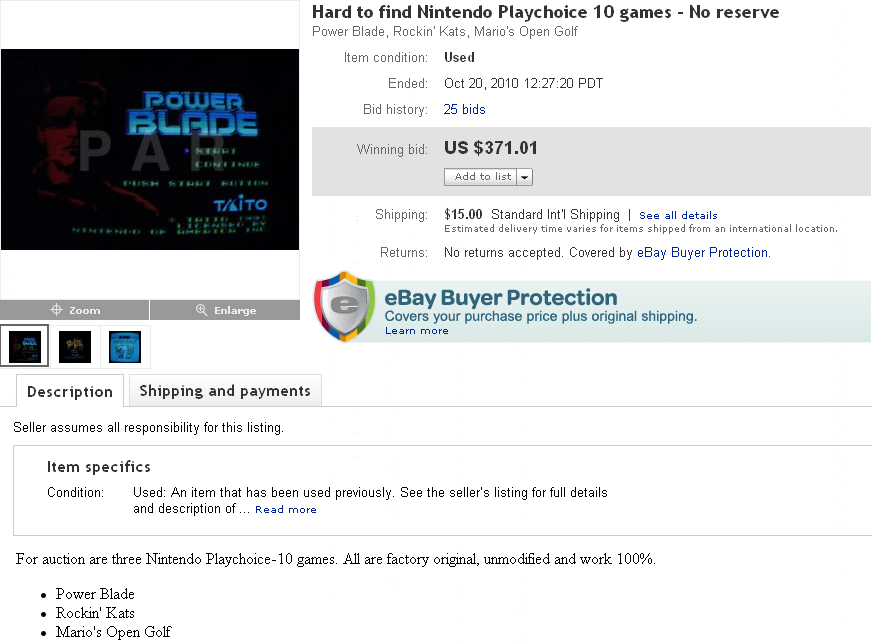872x643 pixels.
Task: Click the eBay Buyer Protection shield icon
Action: (x=344, y=306)
